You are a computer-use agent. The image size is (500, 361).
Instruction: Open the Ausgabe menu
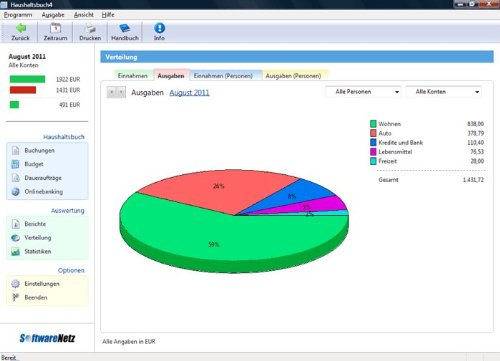[x=53, y=15]
